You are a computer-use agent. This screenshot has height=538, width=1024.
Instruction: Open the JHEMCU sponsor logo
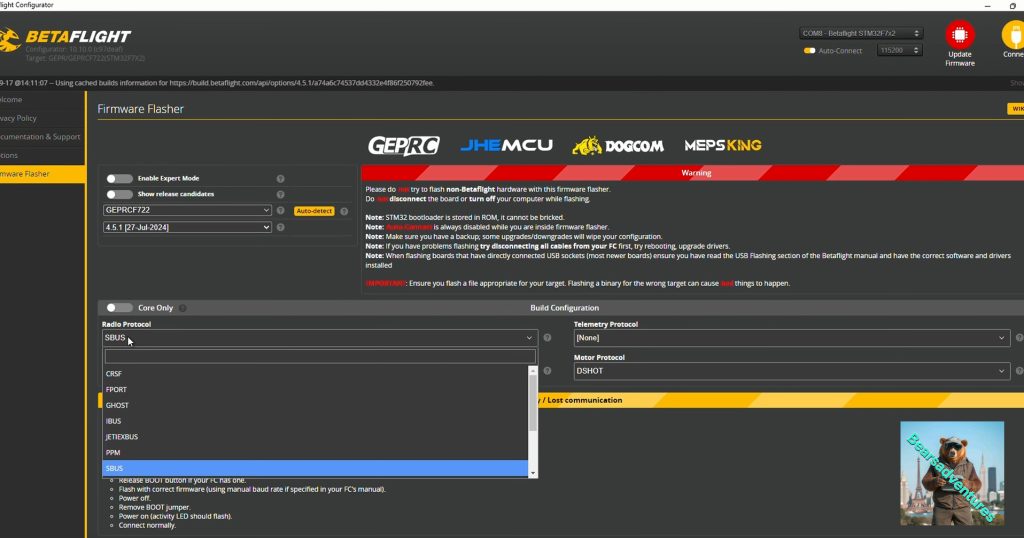click(x=506, y=145)
